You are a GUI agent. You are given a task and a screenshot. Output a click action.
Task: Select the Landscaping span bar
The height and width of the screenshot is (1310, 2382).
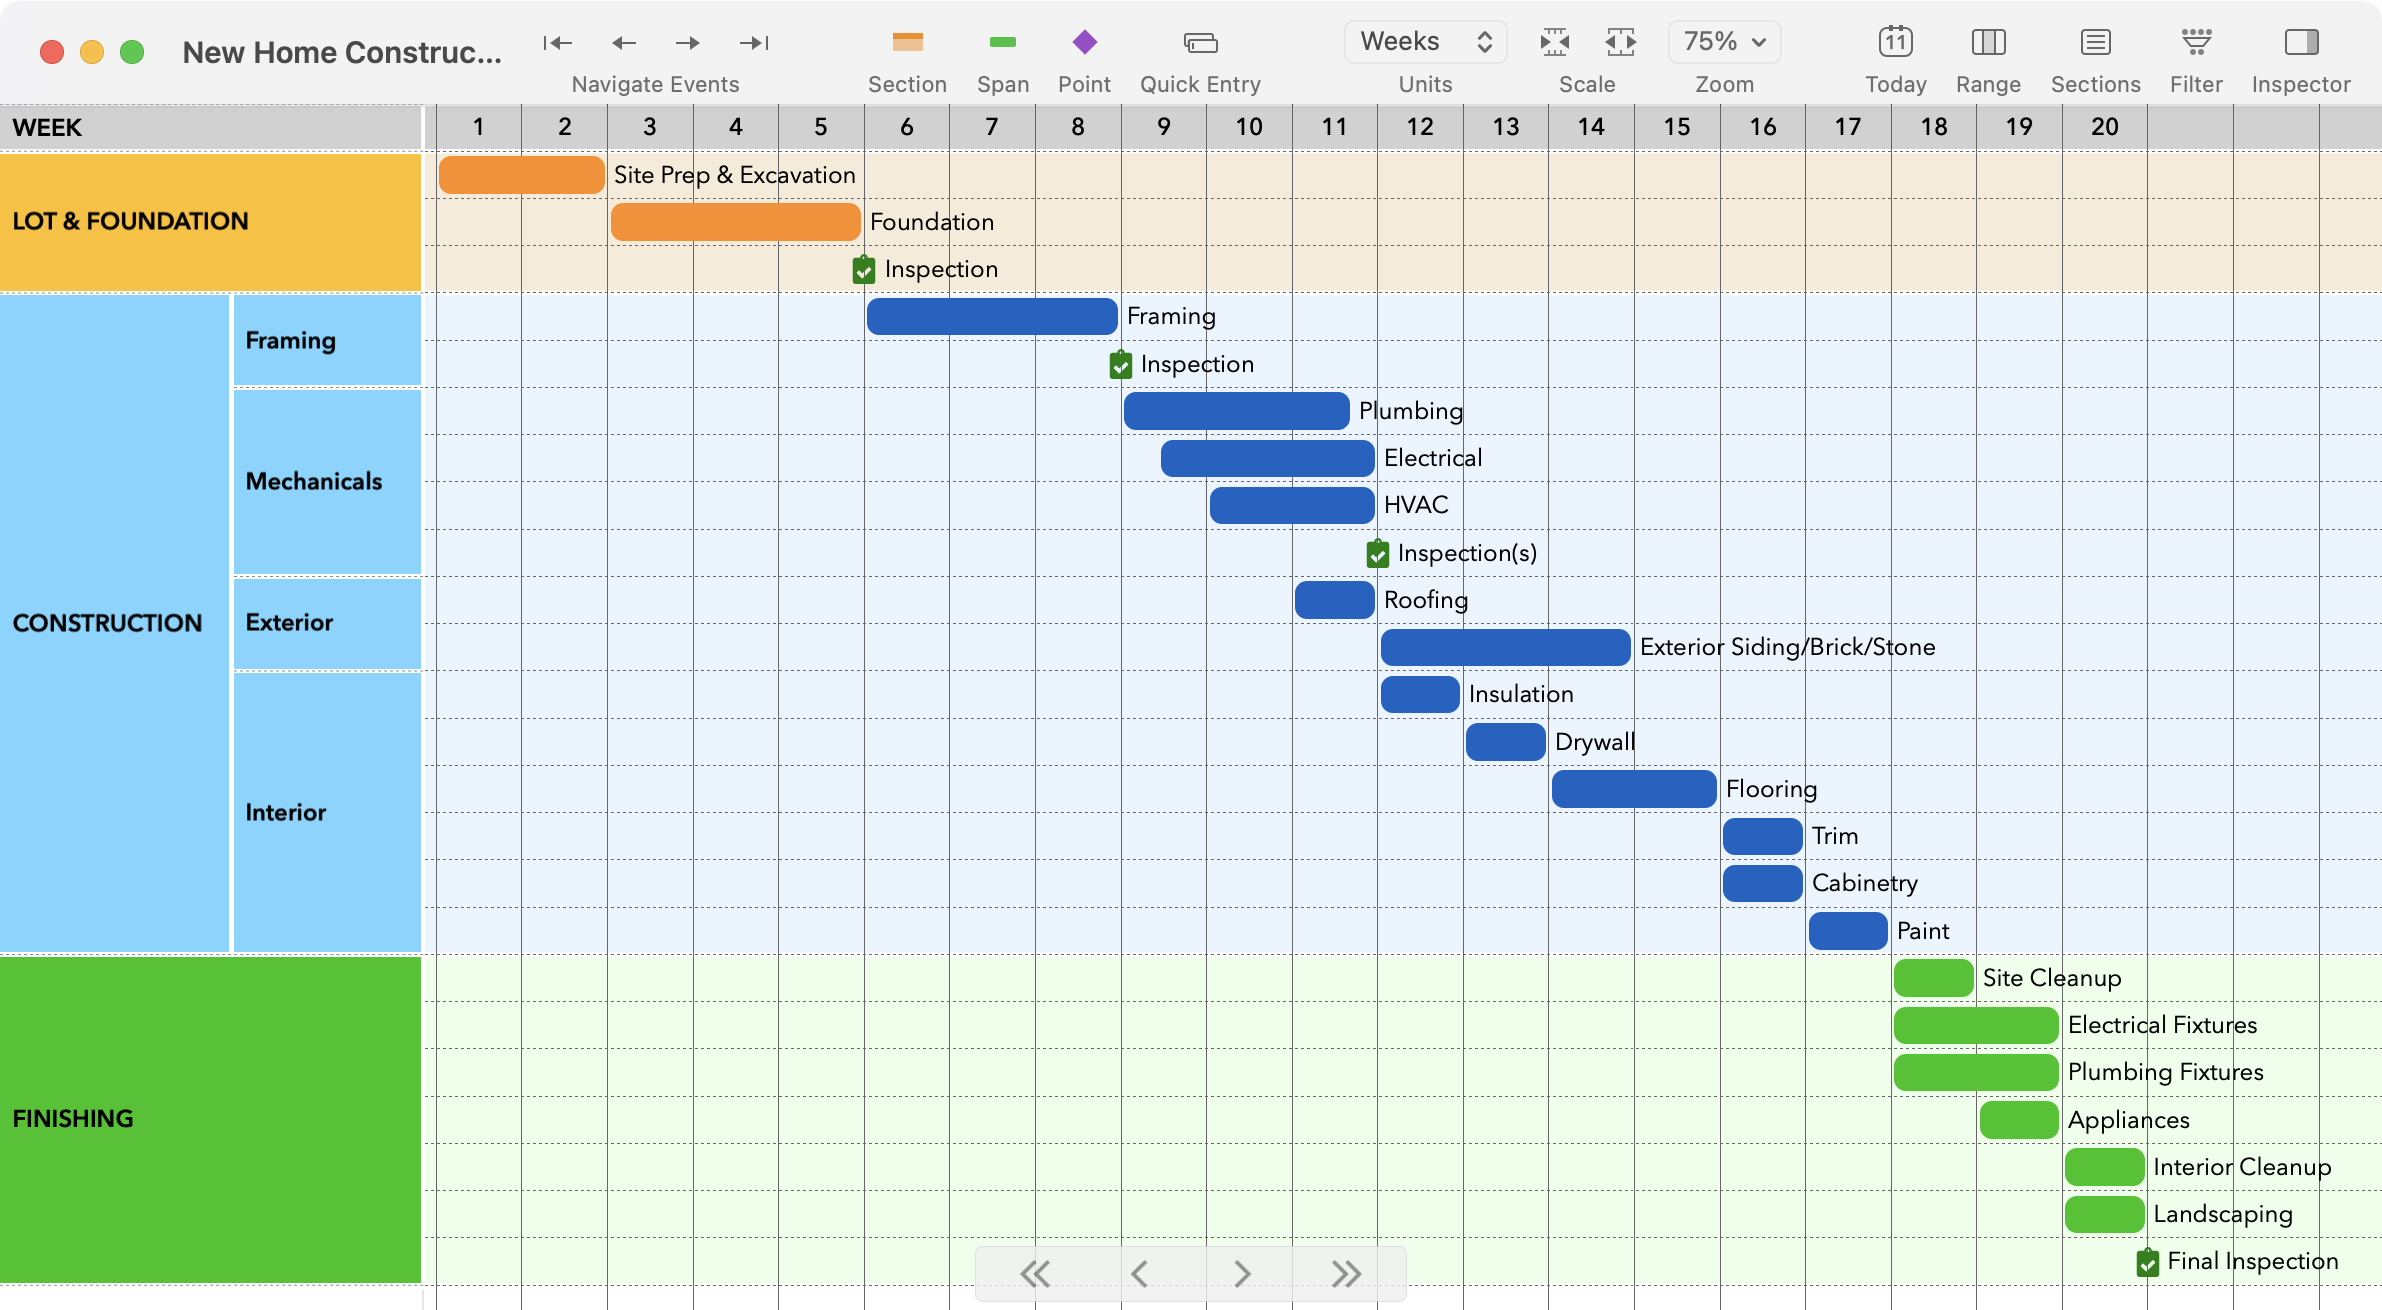click(x=2104, y=1214)
